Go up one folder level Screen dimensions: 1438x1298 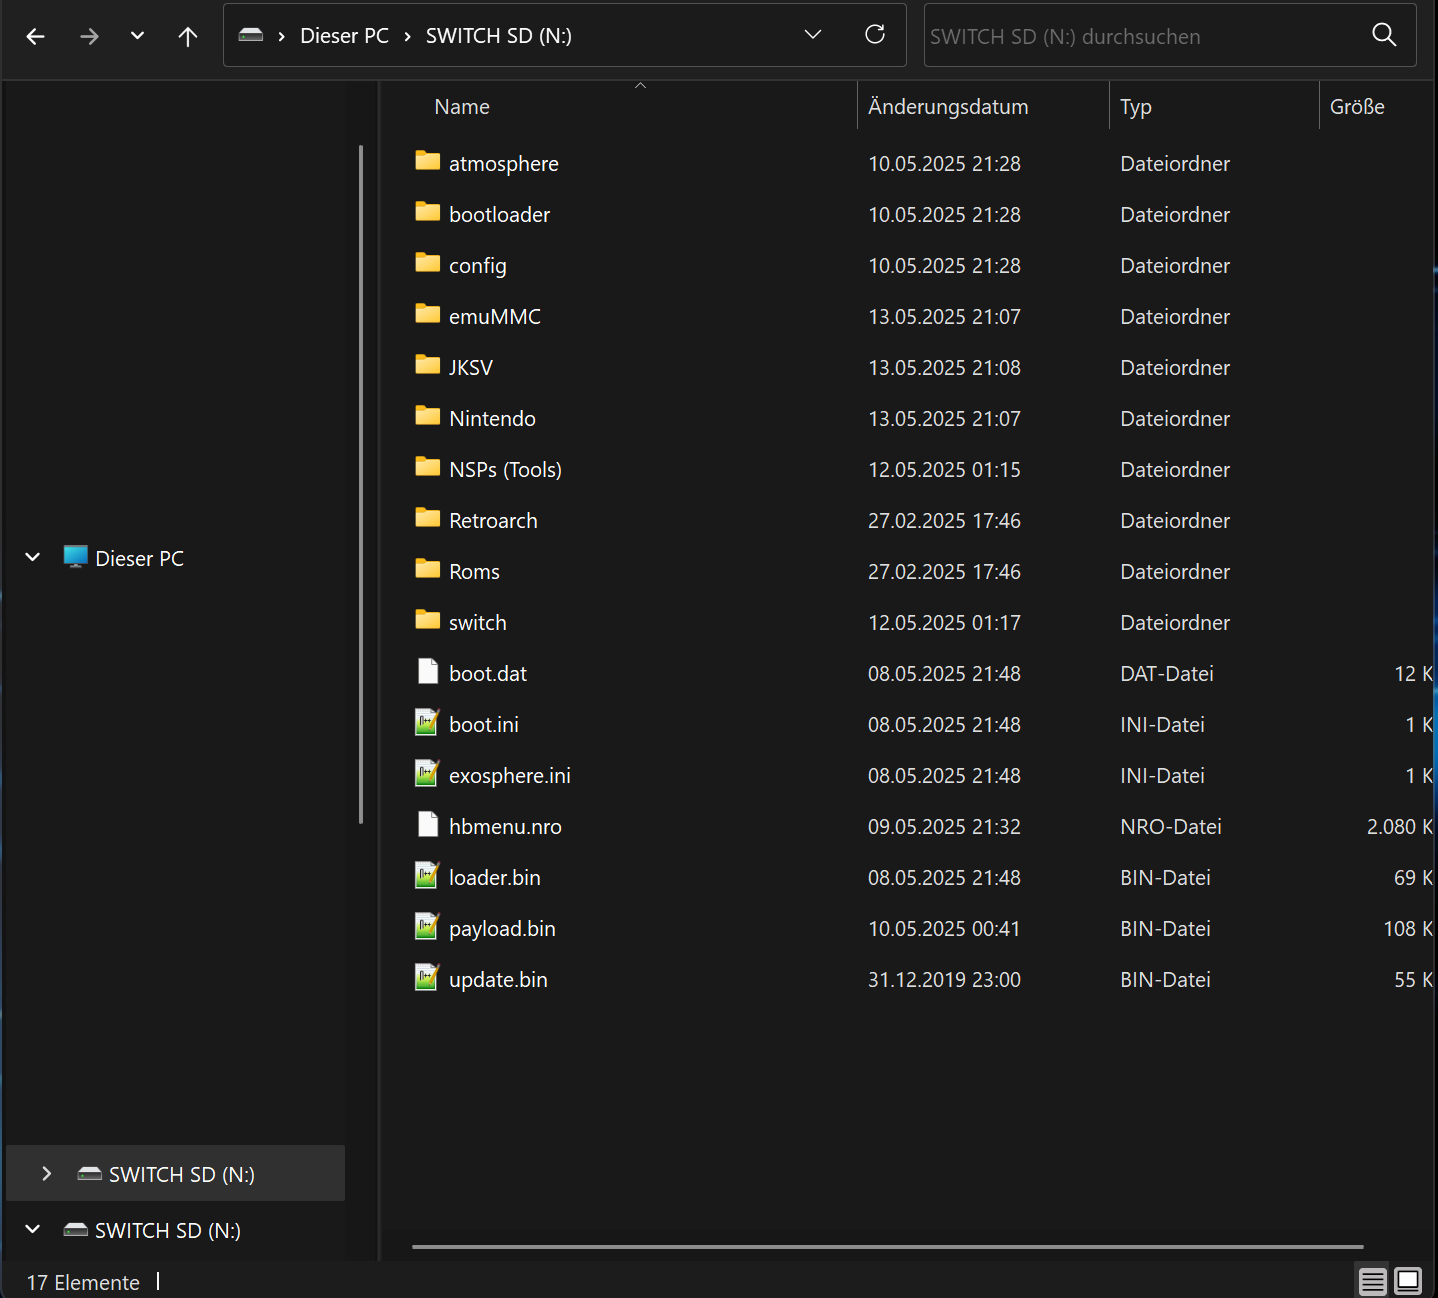[x=188, y=36]
